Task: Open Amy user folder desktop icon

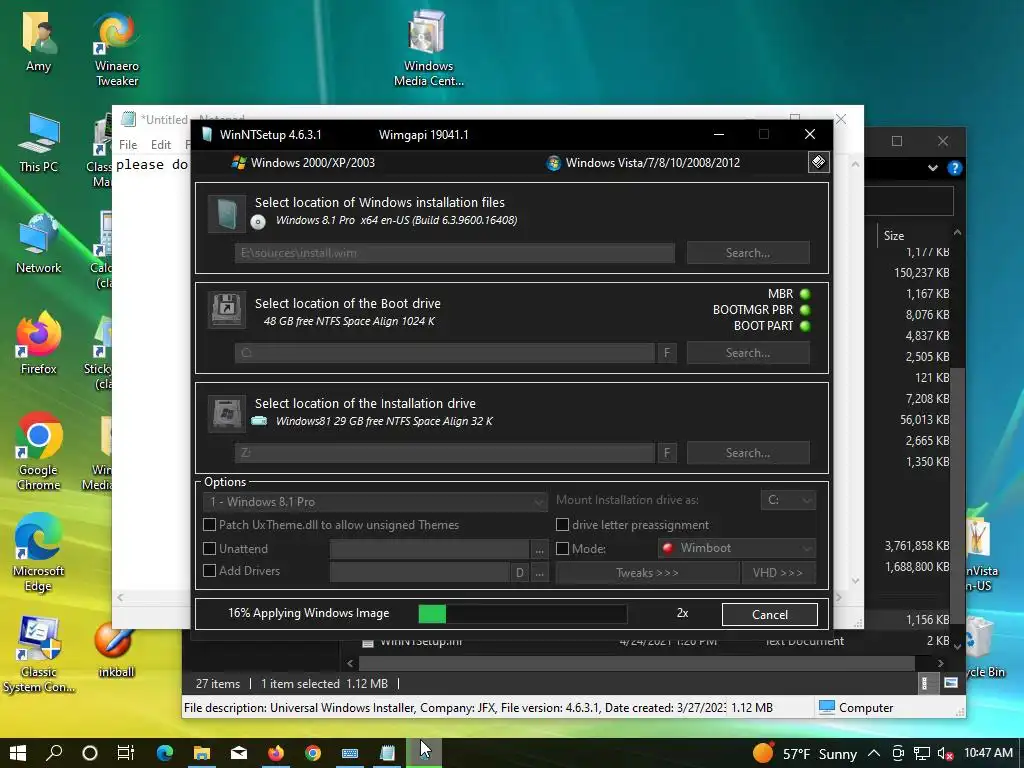Action: [x=39, y=42]
